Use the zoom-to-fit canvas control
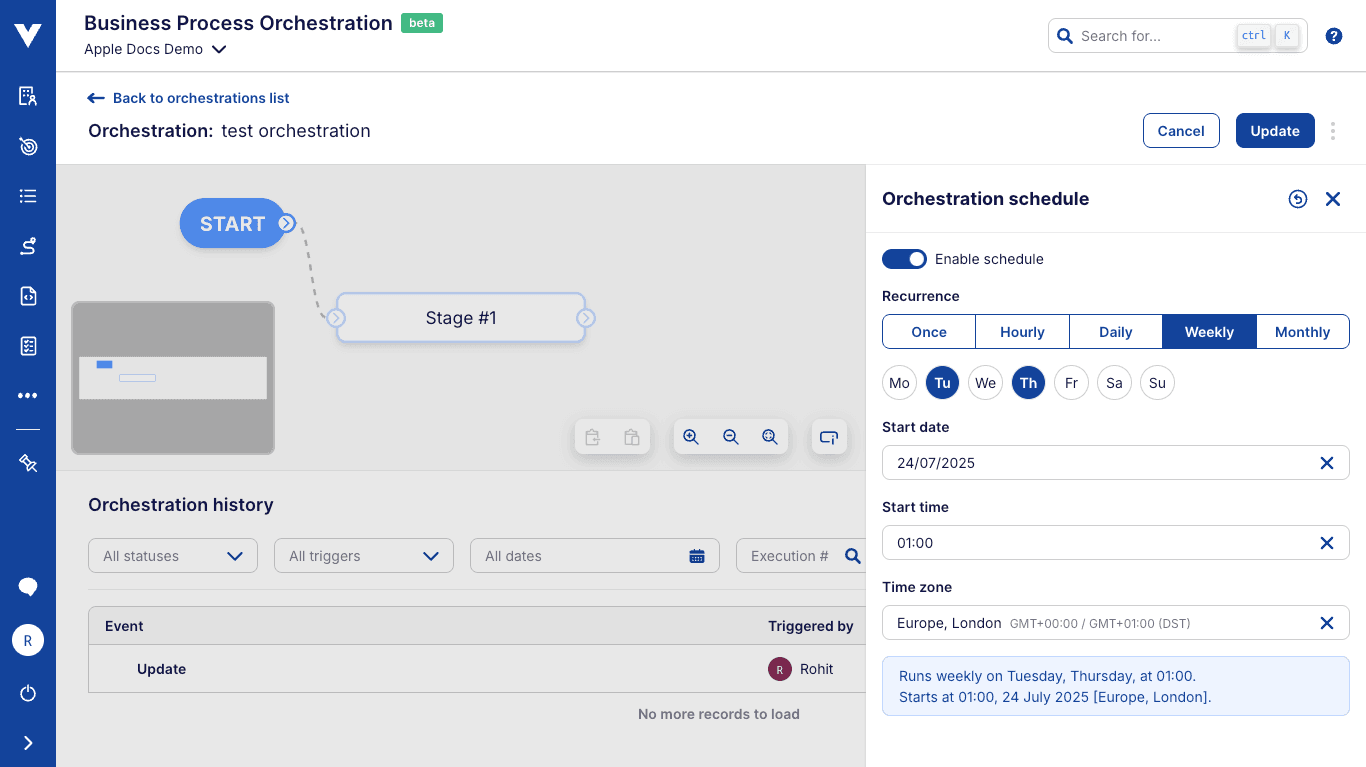 (x=769, y=436)
